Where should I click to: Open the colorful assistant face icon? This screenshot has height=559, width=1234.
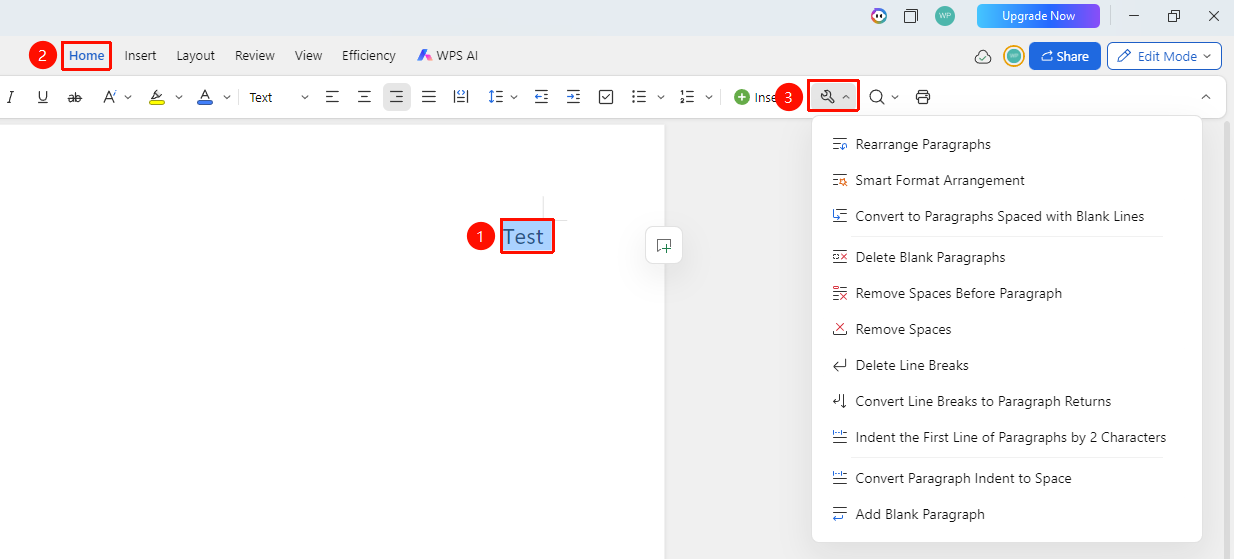pos(879,16)
